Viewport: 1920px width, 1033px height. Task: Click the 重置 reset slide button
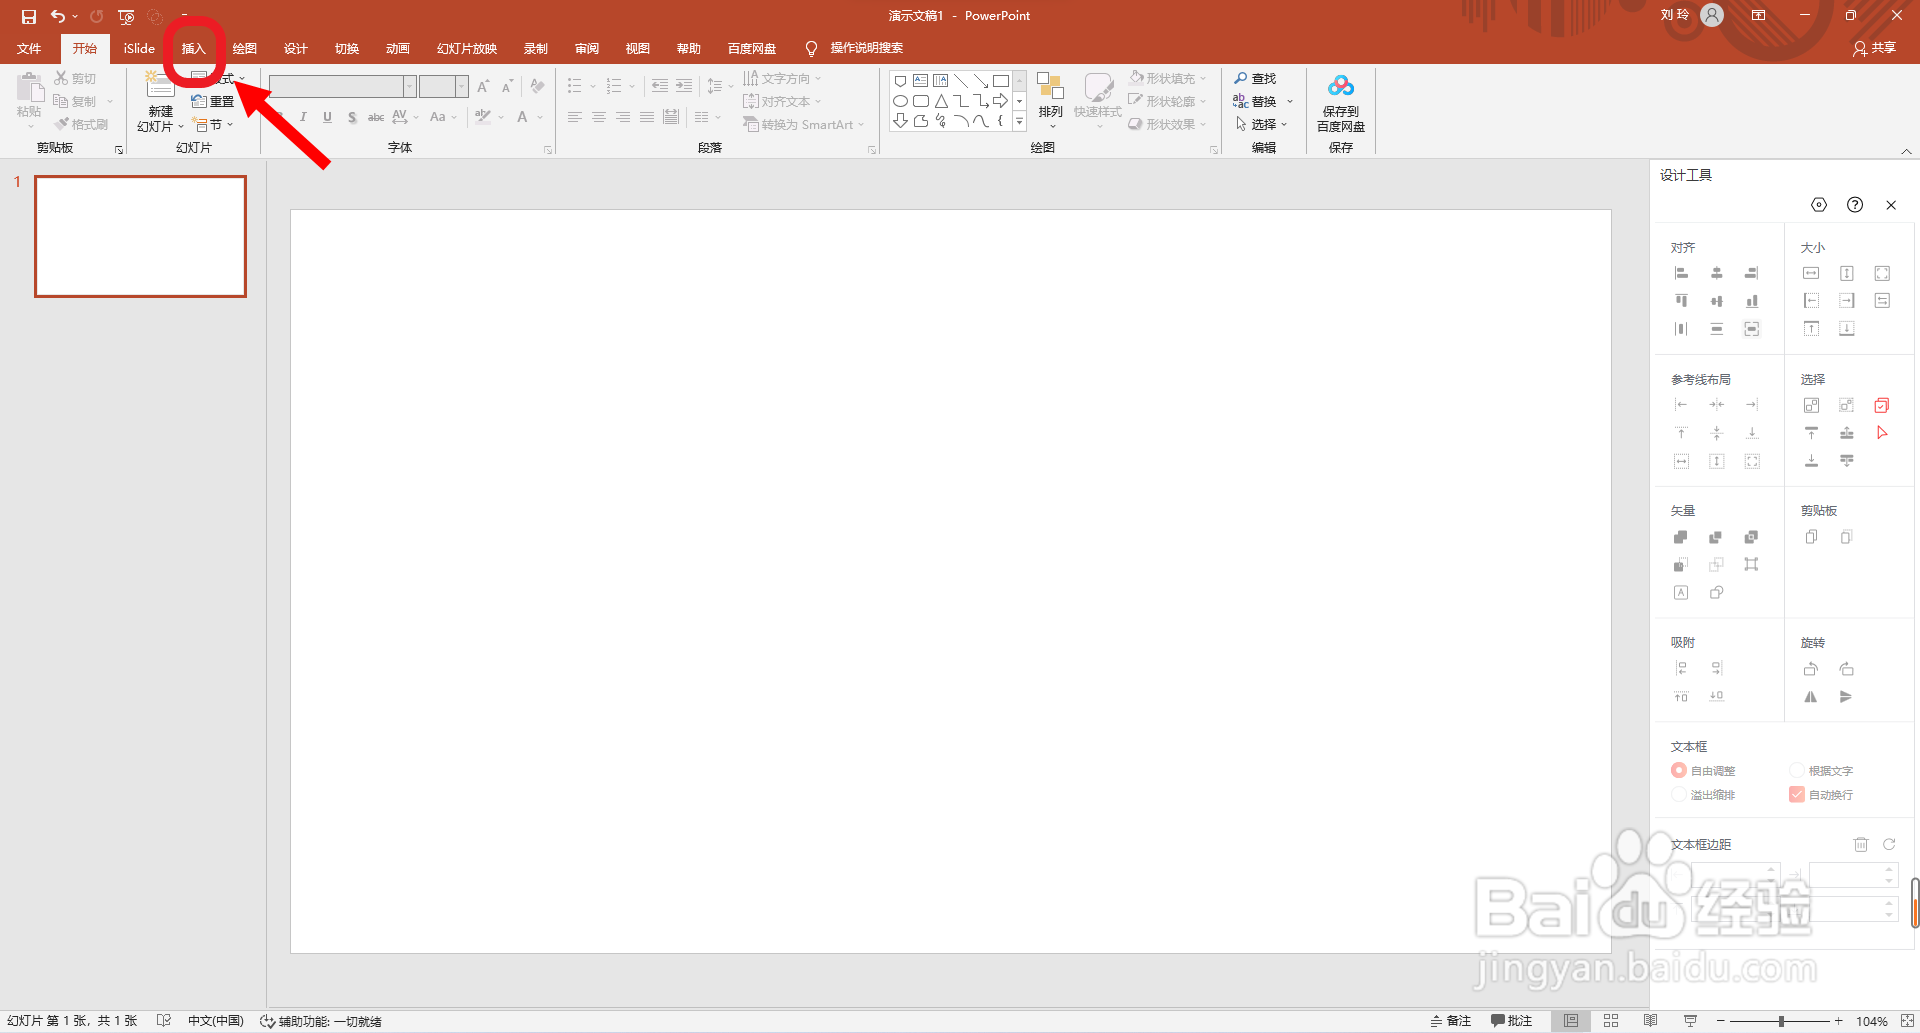(212, 101)
